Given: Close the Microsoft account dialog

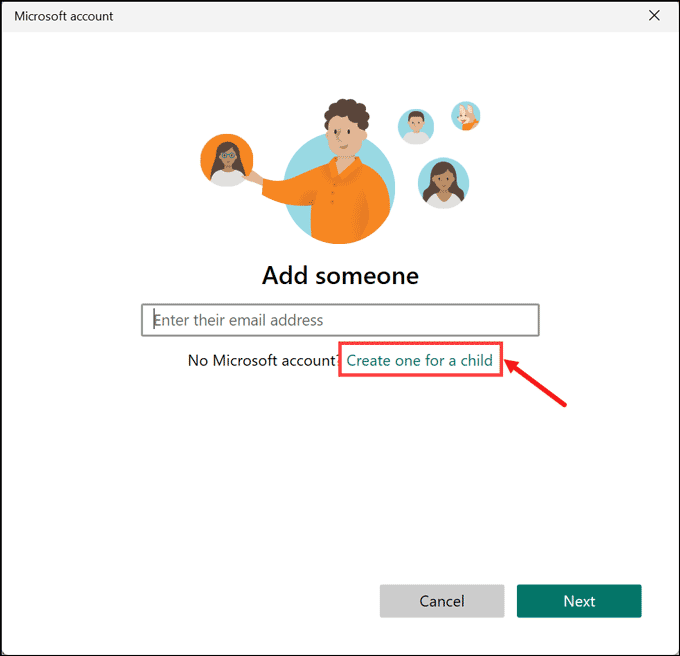Looking at the screenshot, I should click(x=654, y=16).
